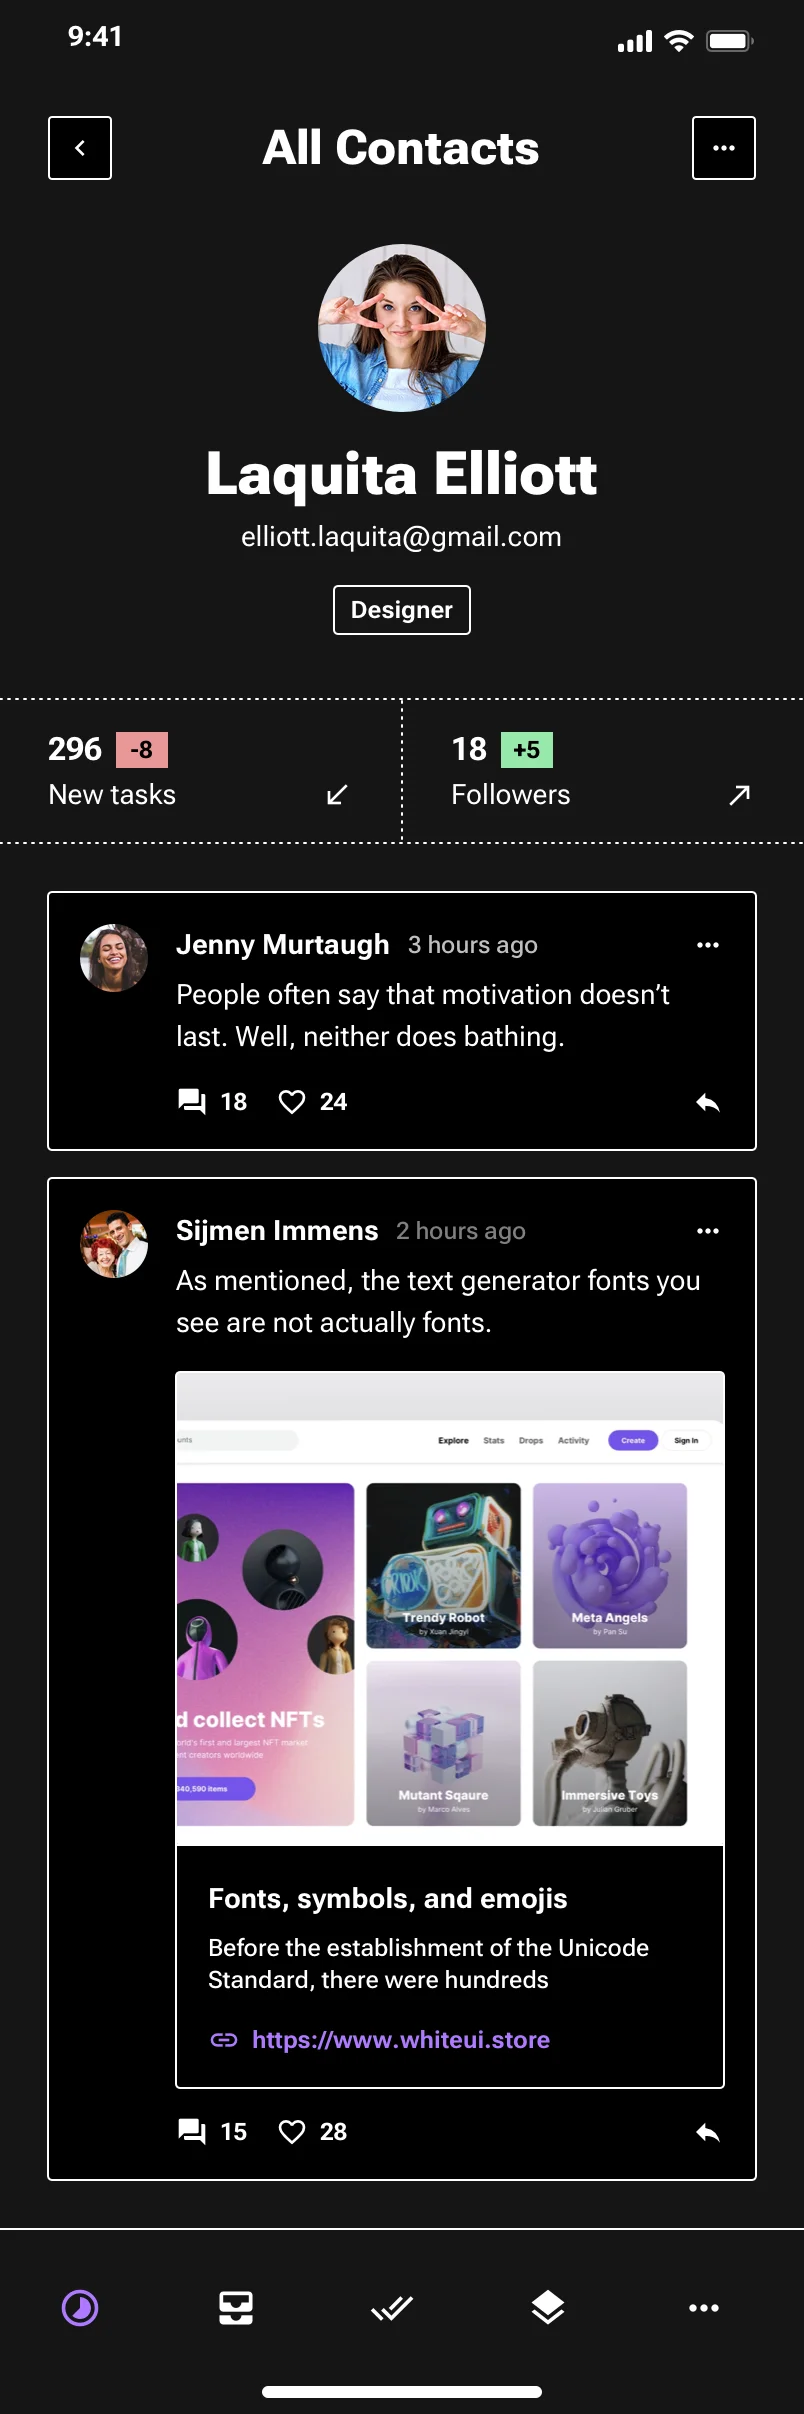
Task: Click the 'New tasks' label
Action: tap(112, 795)
